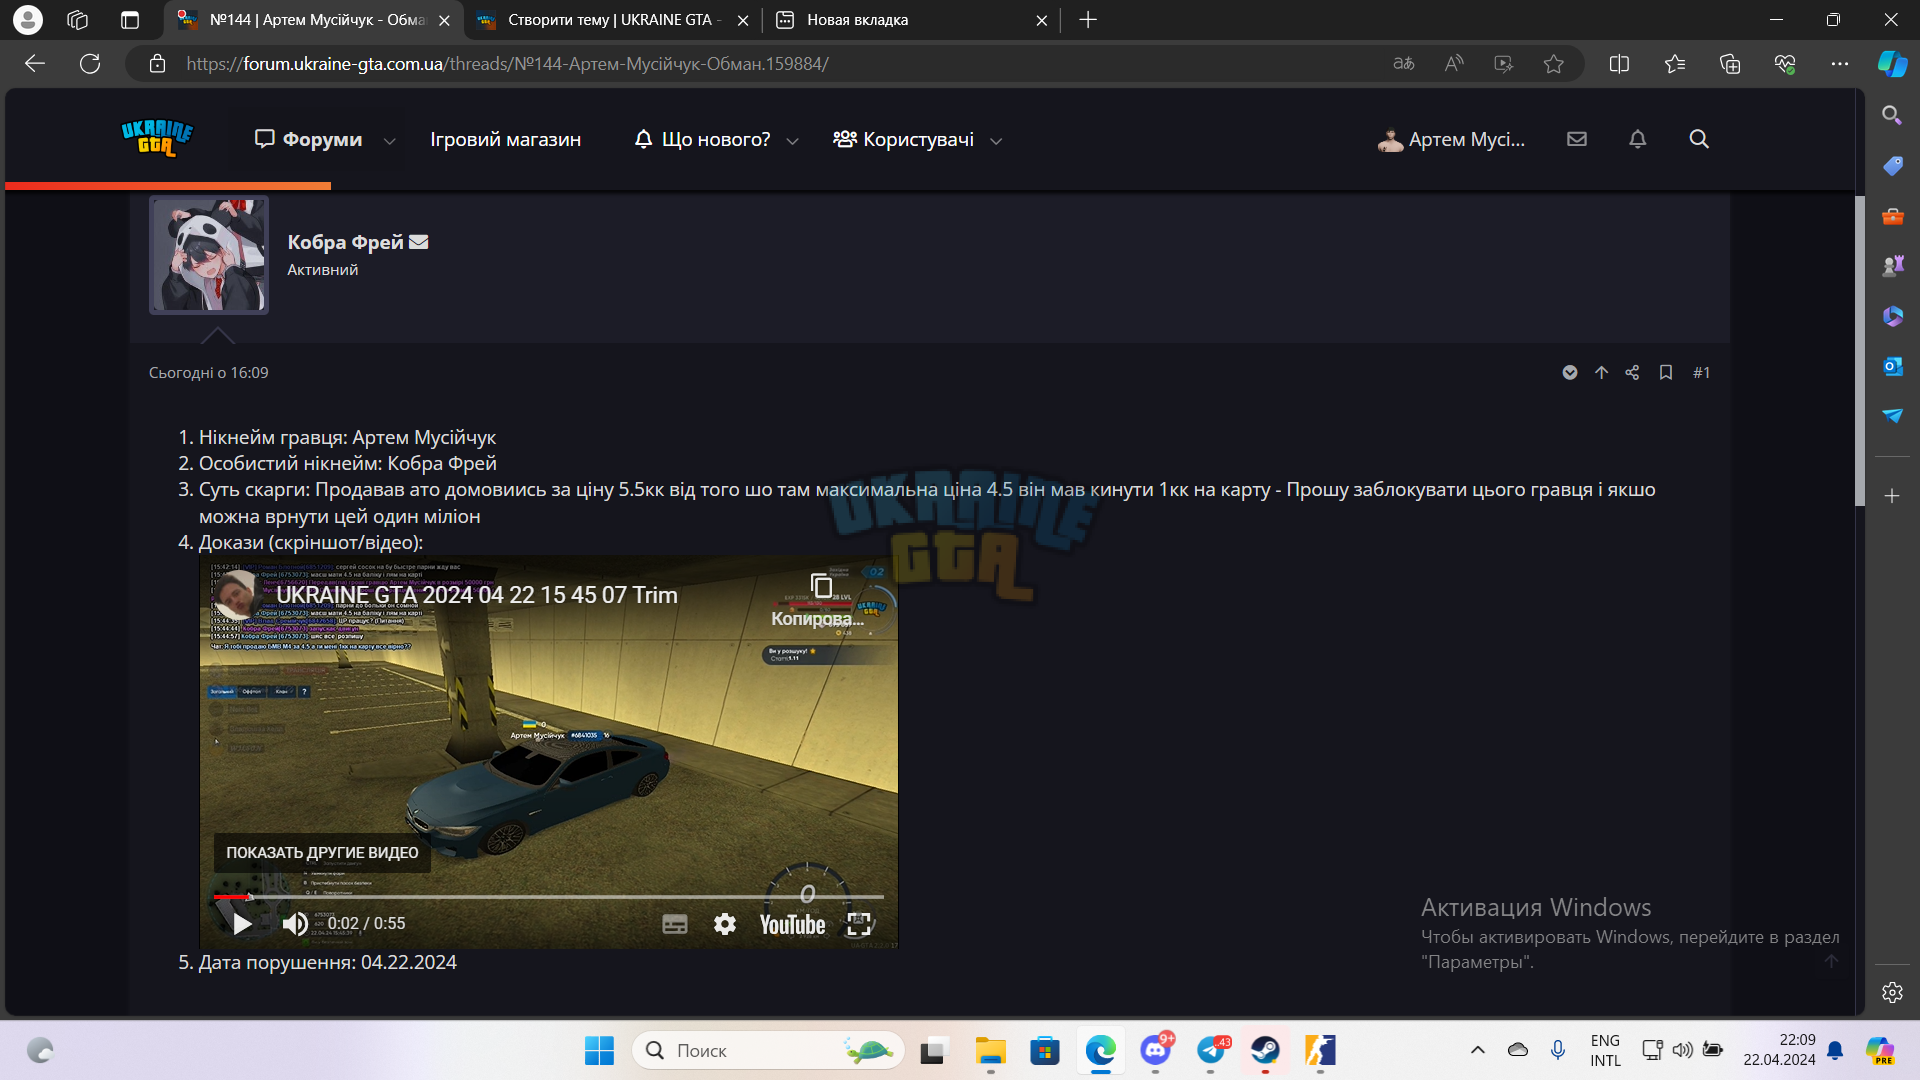The height and width of the screenshot is (1080, 1920).
Task: Click 'ПОКАЗАТЬ ДРУГИЕ ВИДЕО' button
Action: coord(322,853)
